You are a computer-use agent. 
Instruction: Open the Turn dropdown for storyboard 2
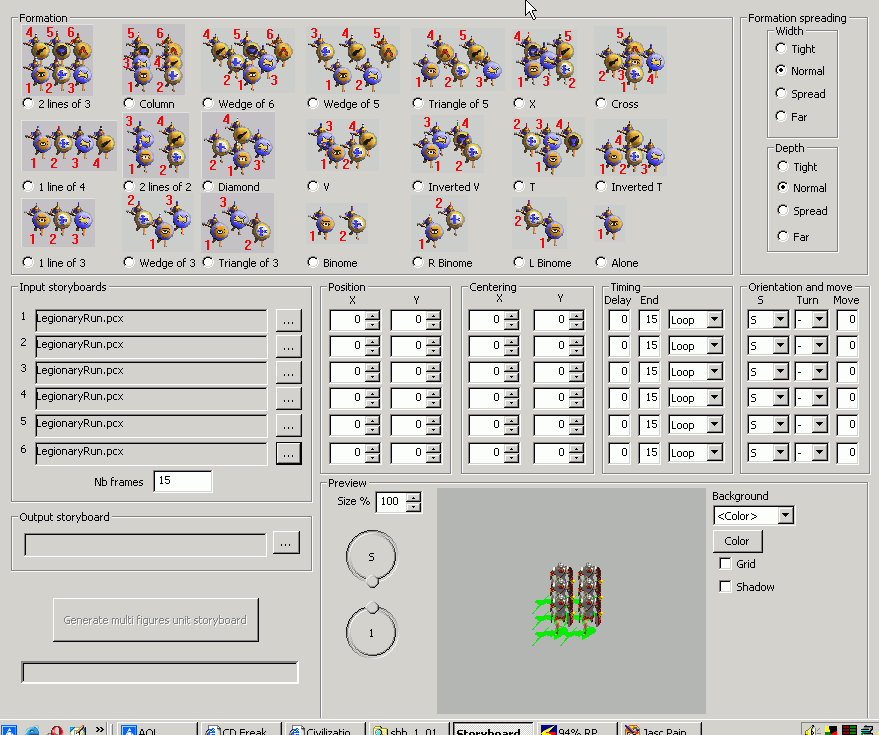820,346
